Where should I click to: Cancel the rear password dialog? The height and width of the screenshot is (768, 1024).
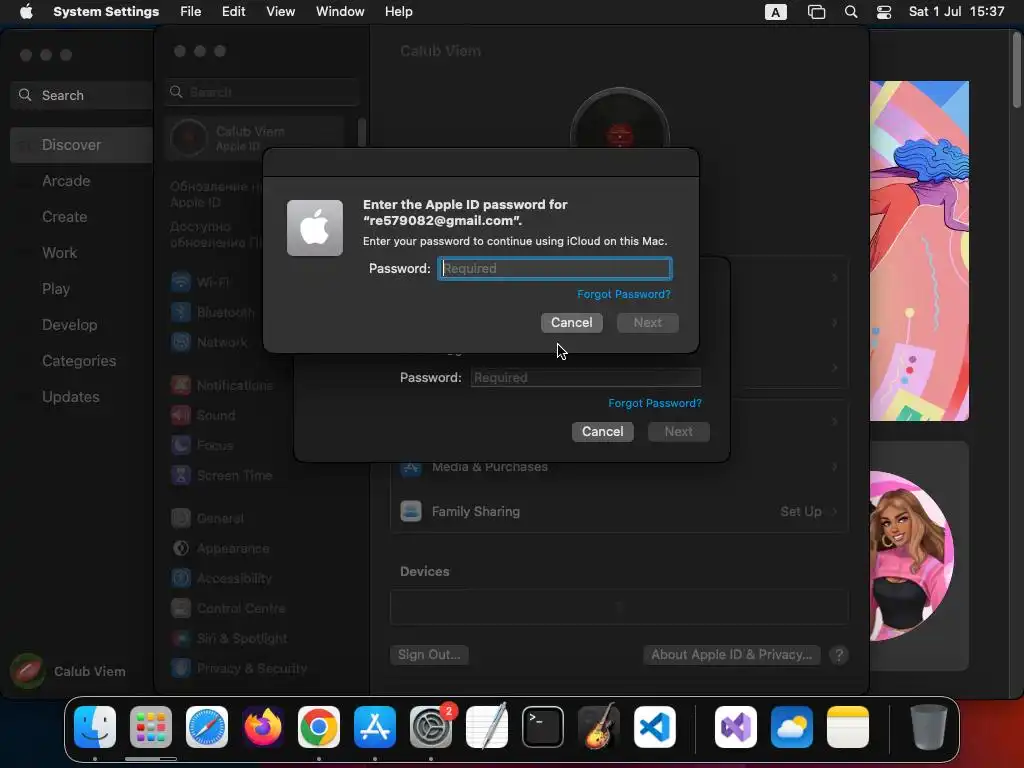click(x=603, y=432)
